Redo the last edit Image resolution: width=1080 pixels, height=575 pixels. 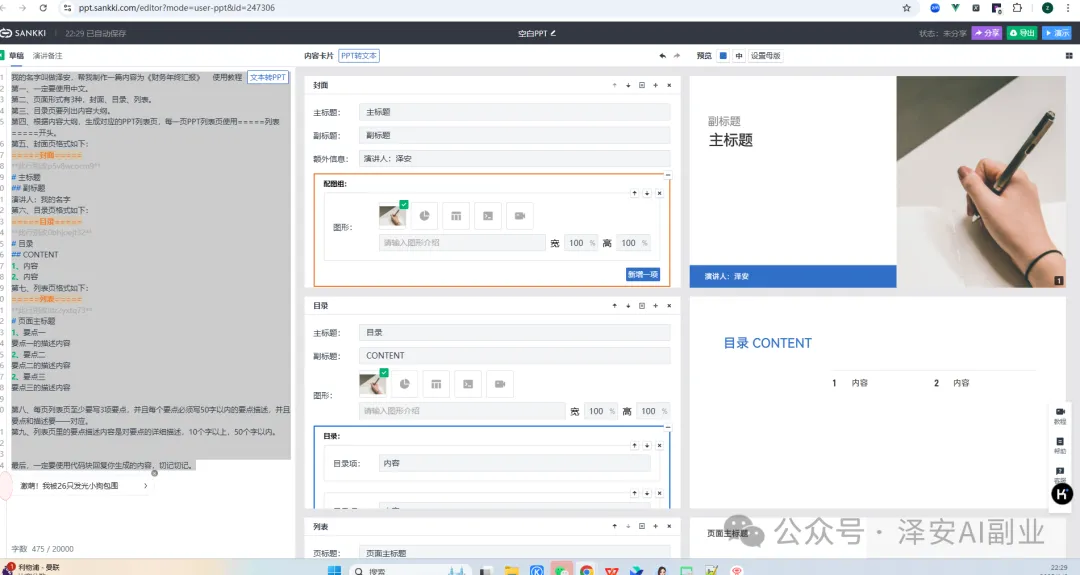676,56
